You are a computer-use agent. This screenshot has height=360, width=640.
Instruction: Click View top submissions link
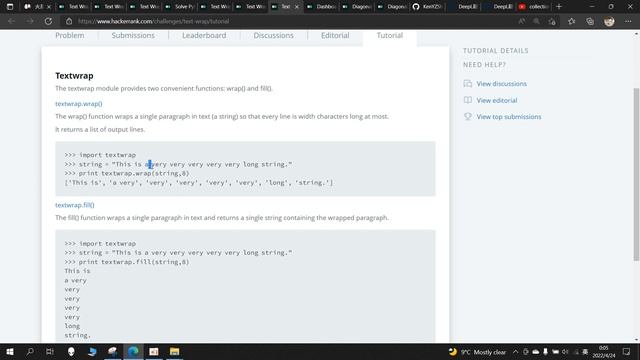(509, 117)
